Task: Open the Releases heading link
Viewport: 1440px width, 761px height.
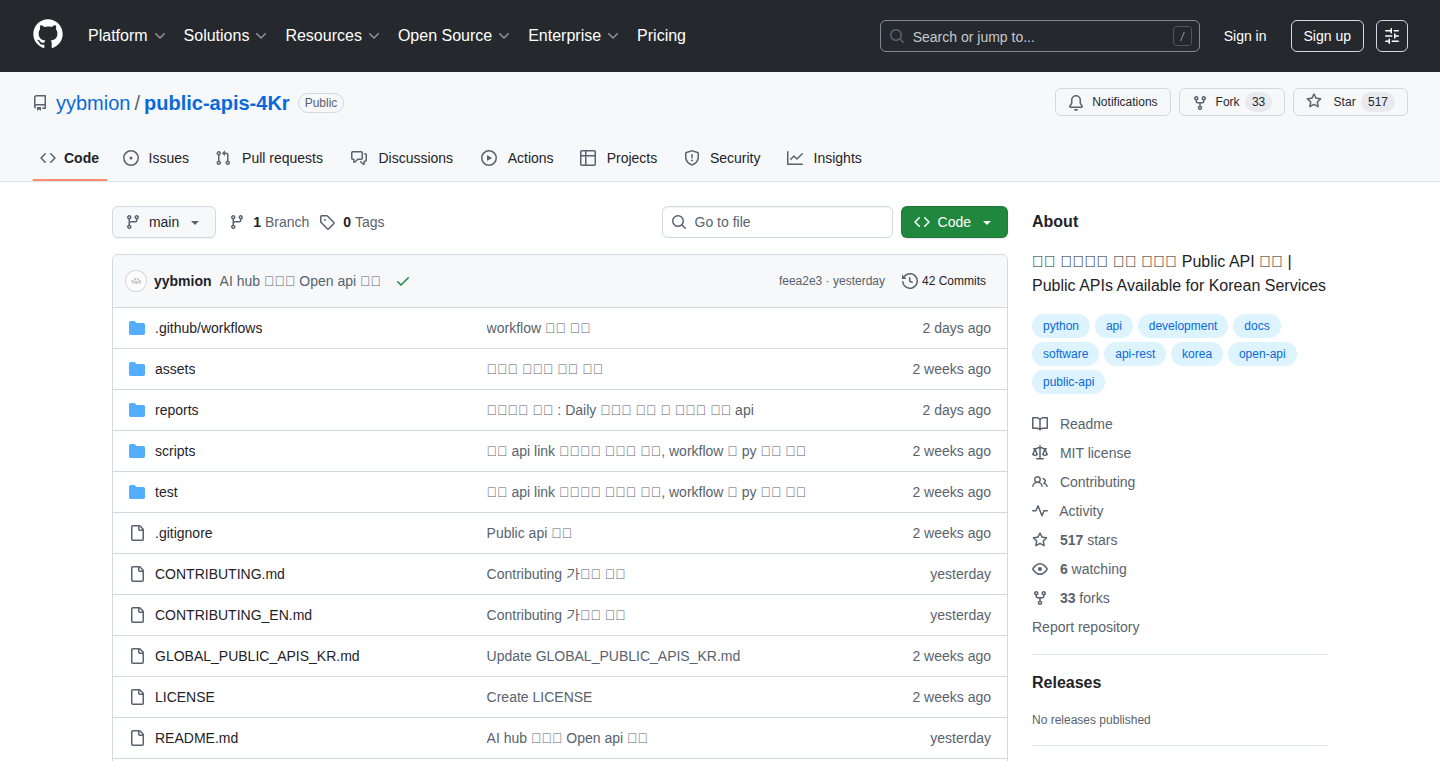Action: [1066, 682]
